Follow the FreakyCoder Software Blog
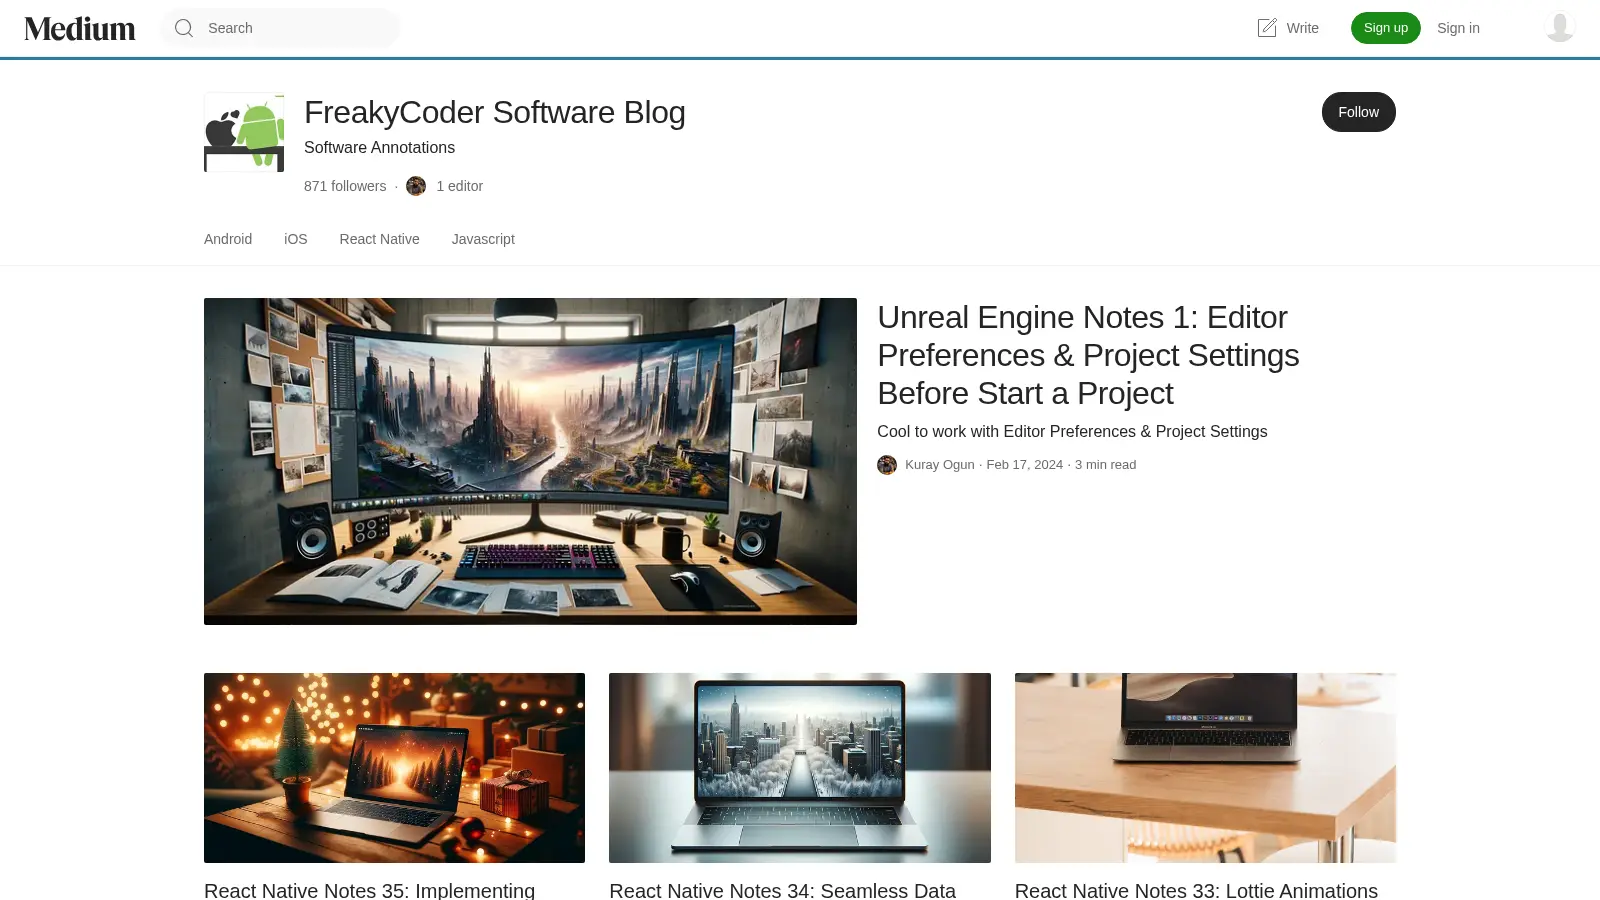 coord(1359,112)
